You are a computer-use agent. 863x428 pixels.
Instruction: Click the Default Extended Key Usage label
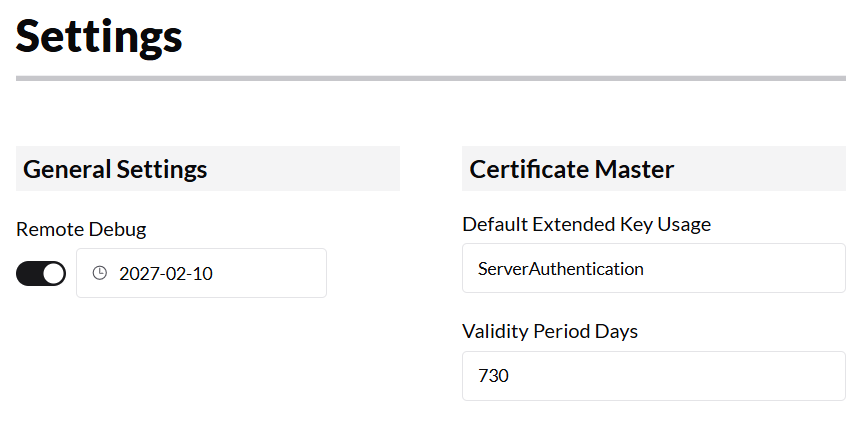tap(586, 224)
